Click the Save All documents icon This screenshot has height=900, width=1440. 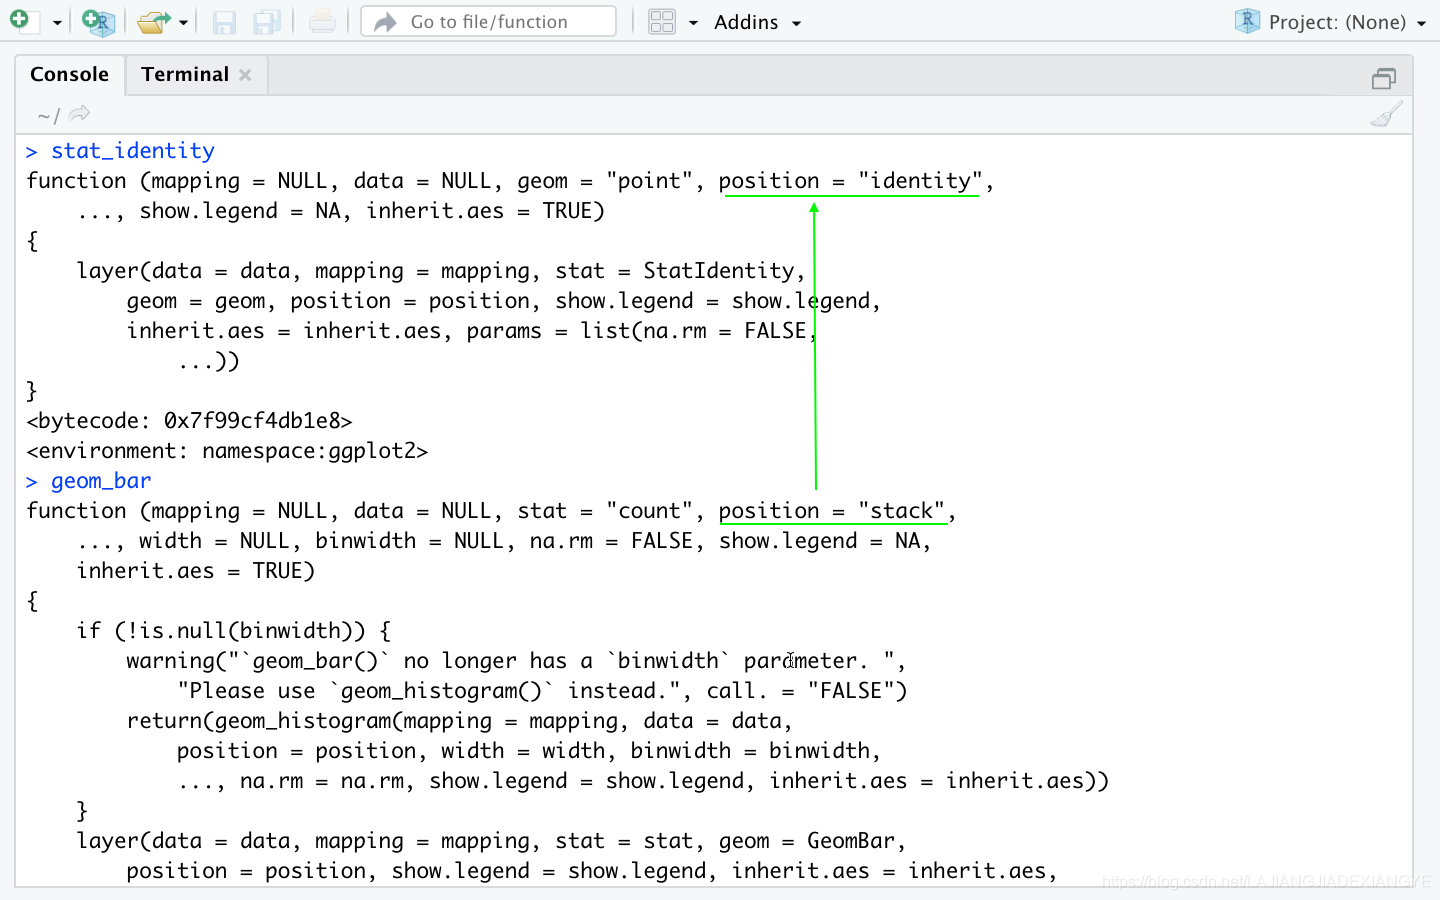pyautogui.click(x=266, y=22)
